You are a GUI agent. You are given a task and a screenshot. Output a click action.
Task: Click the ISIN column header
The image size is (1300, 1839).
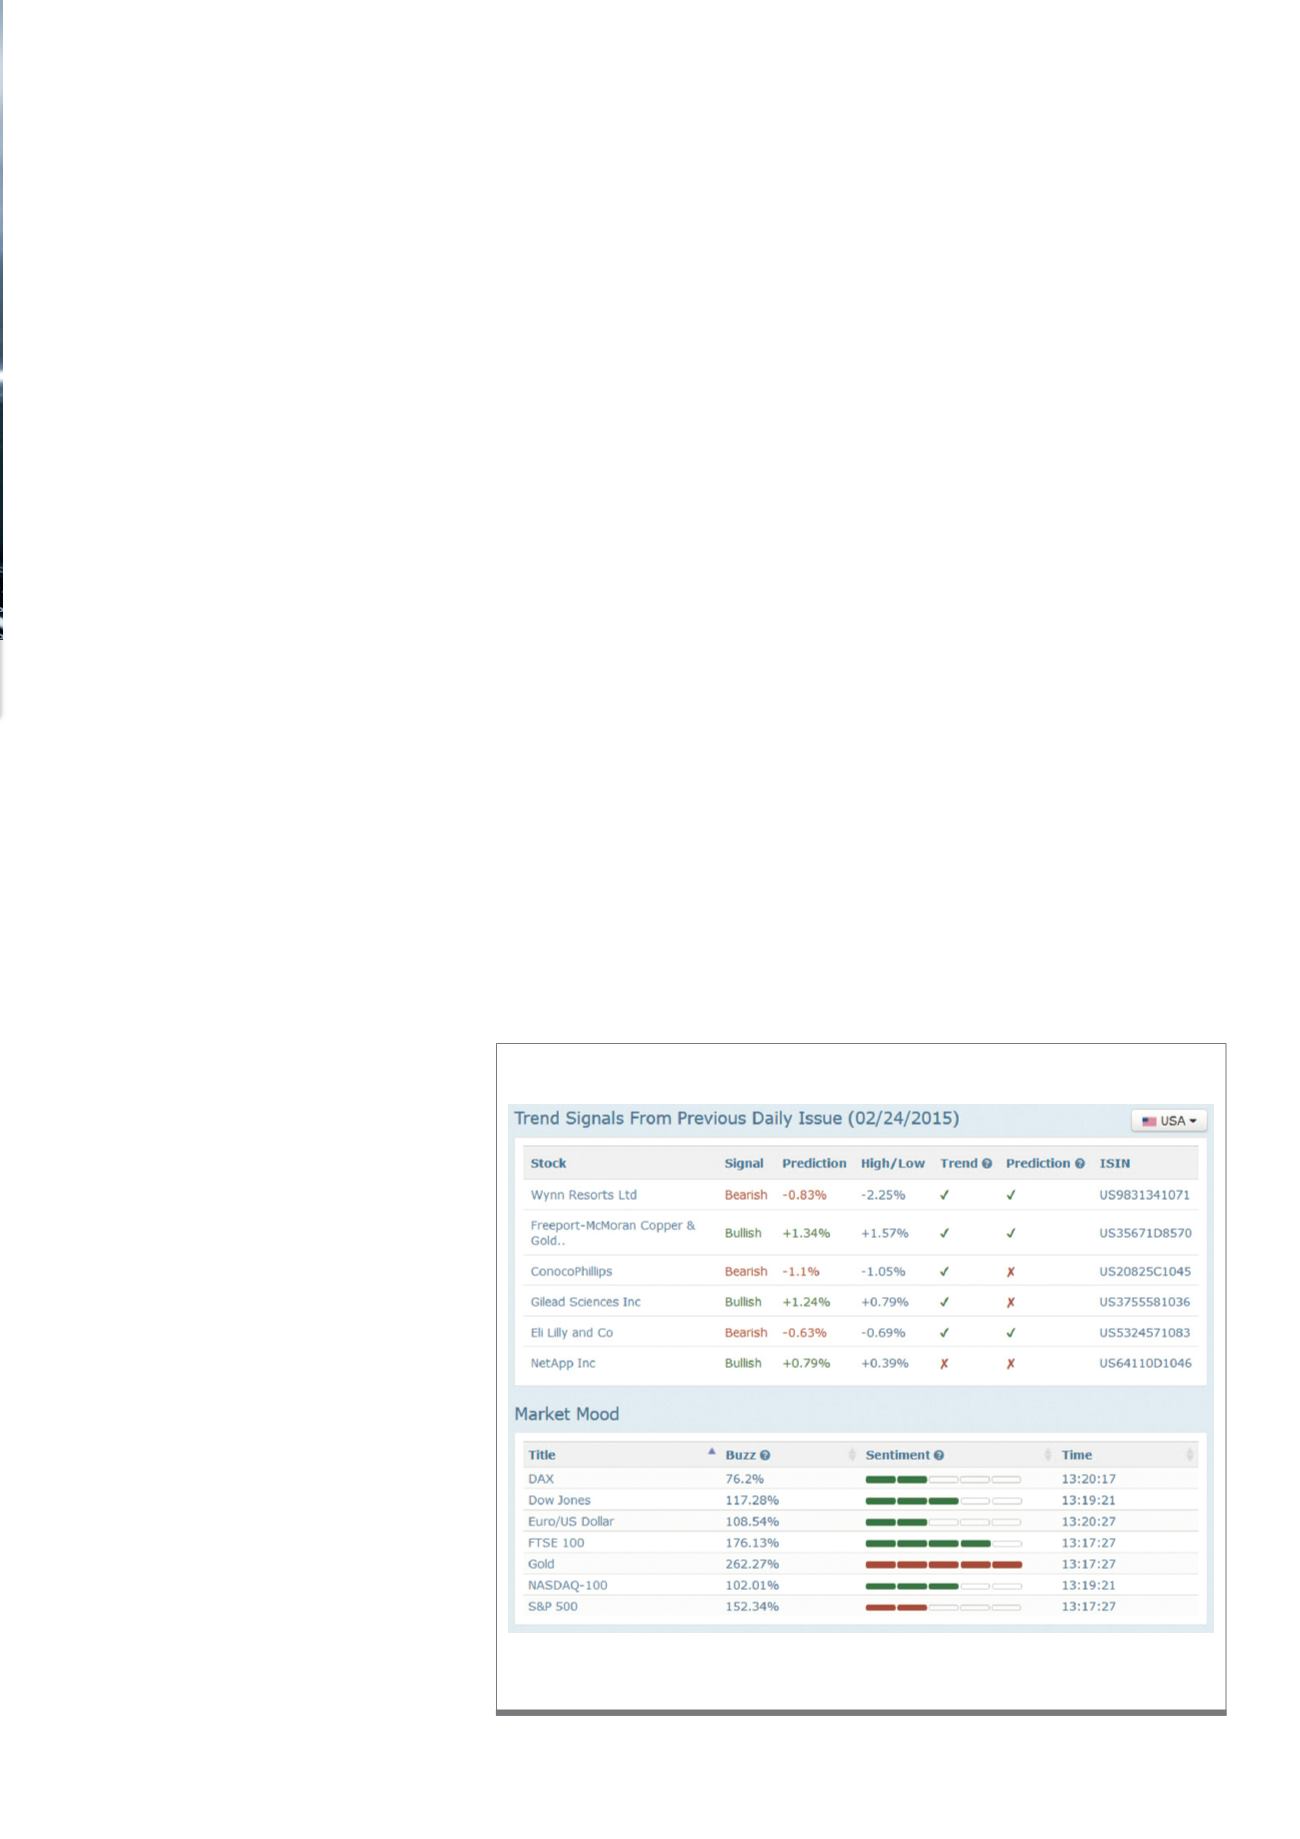[x=1115, y=1164]
